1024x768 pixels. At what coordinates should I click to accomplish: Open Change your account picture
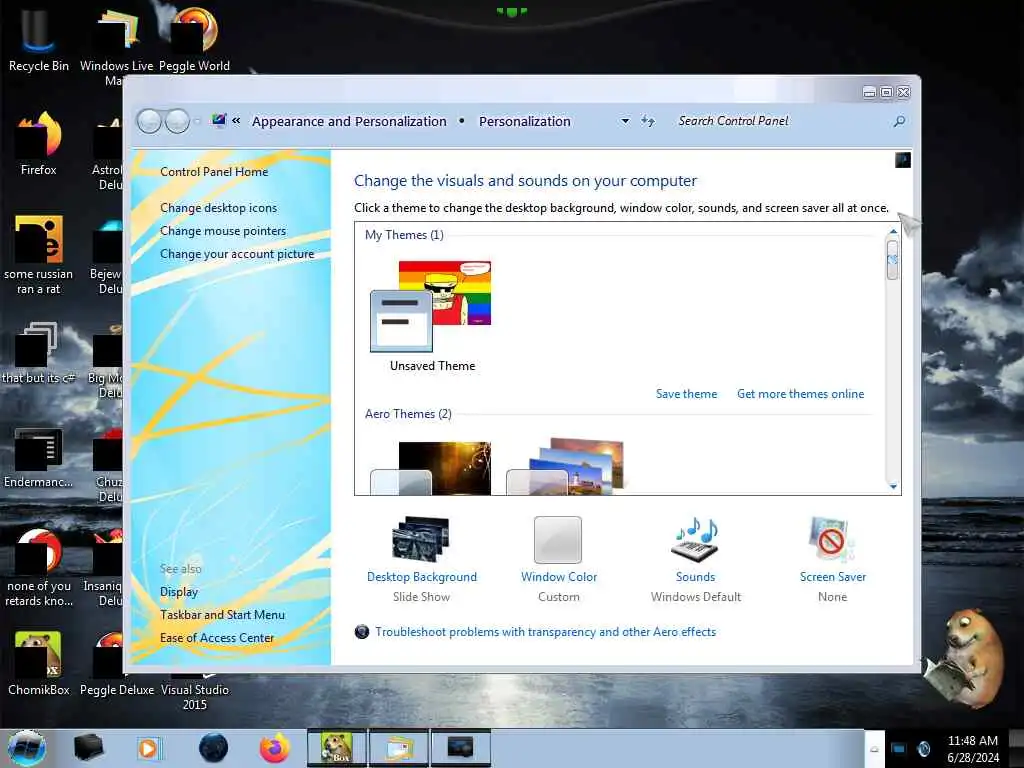point(237,254)
